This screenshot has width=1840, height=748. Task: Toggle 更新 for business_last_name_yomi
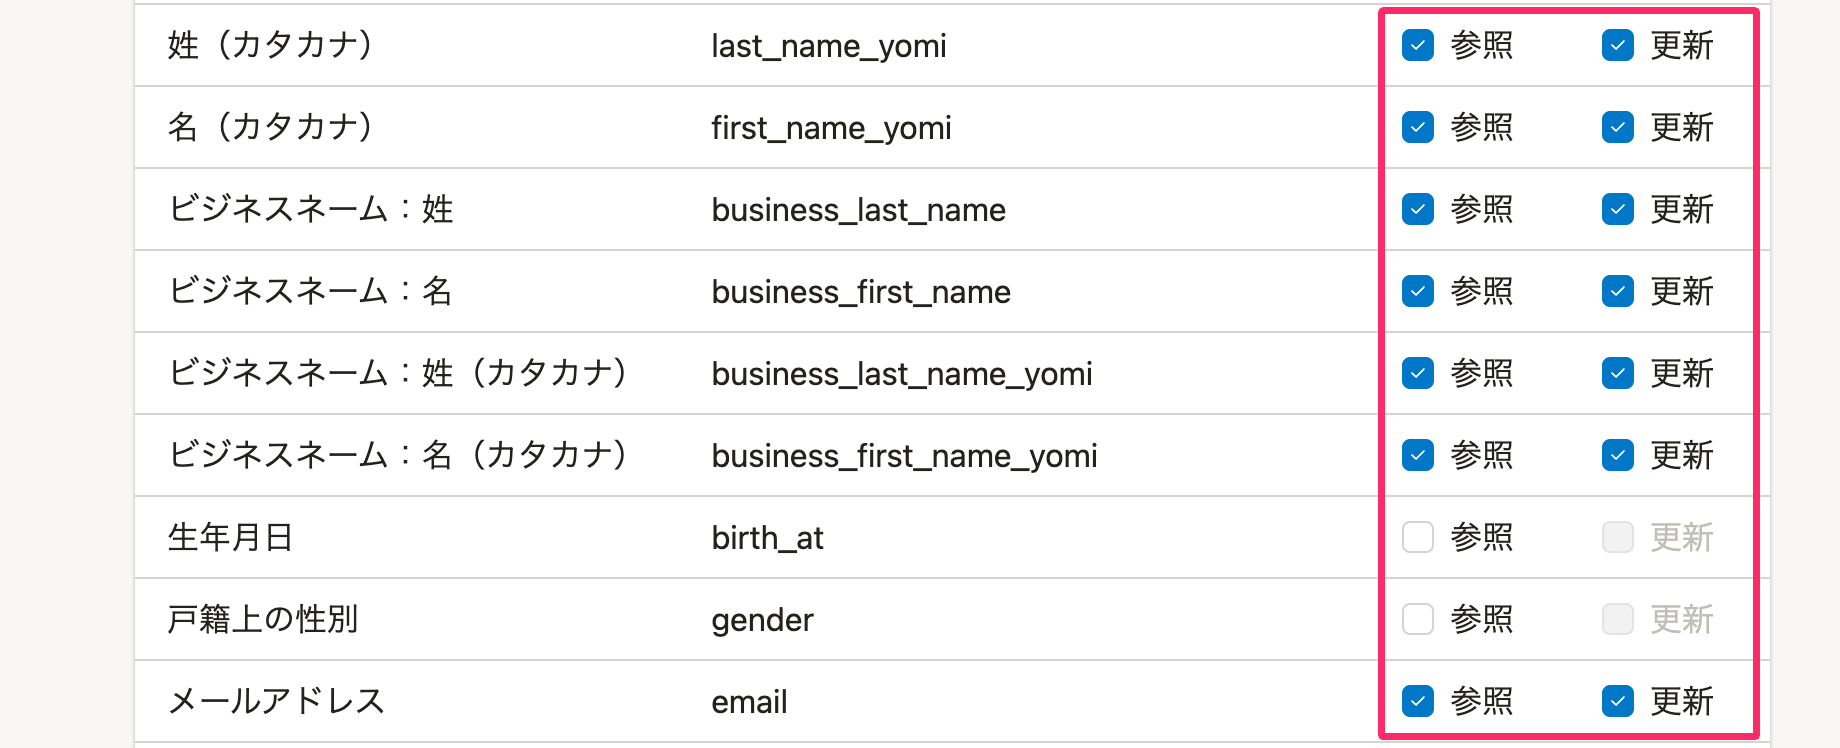pos(1617,373)
